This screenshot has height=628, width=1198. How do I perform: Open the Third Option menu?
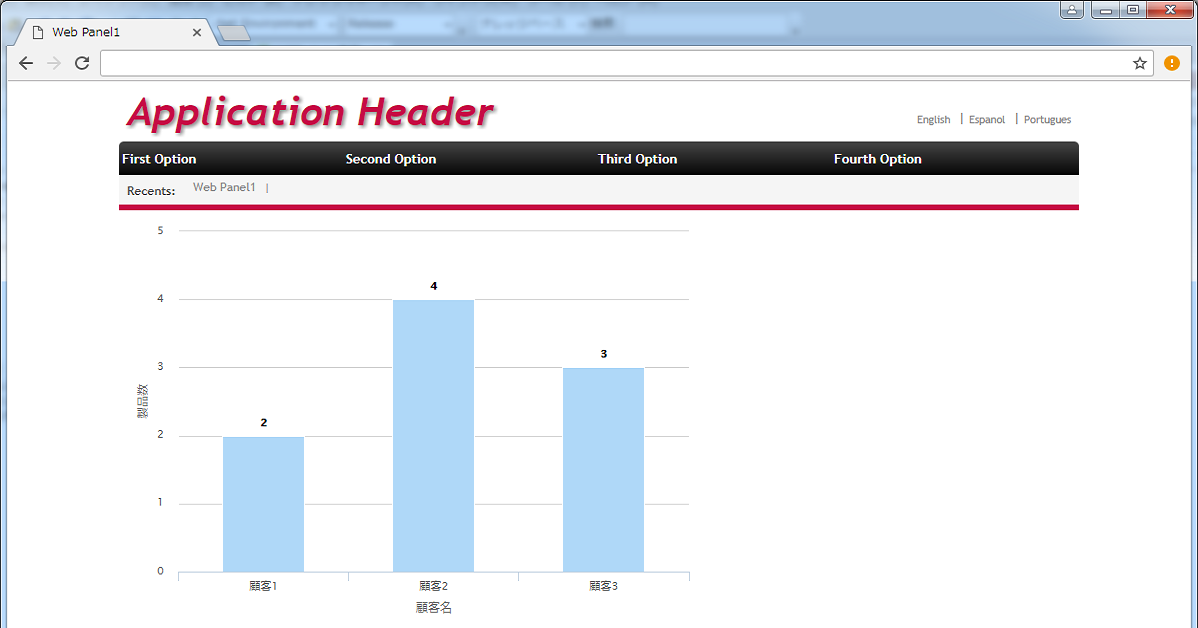click(x=637, y=159)
